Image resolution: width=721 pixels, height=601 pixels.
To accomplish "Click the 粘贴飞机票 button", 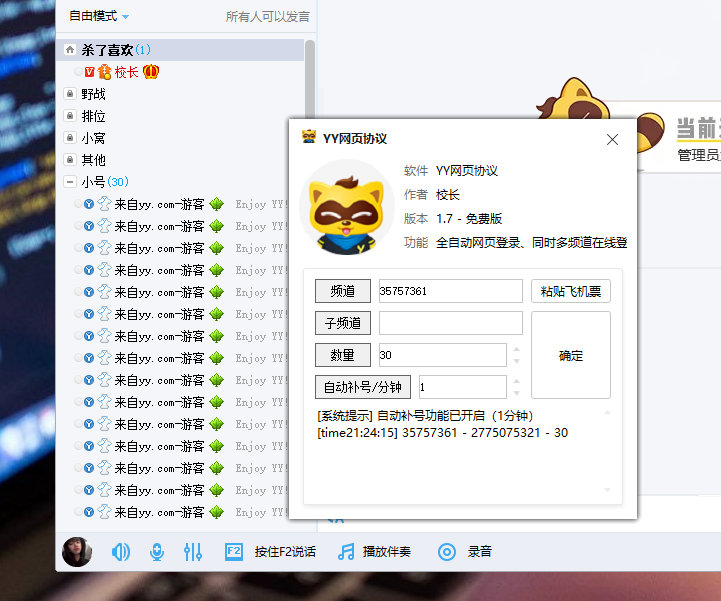I will click(571, 291).
